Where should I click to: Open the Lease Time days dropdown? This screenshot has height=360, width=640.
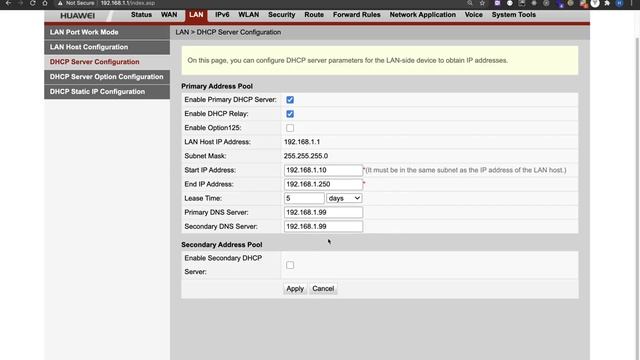(x=344, y=198)
